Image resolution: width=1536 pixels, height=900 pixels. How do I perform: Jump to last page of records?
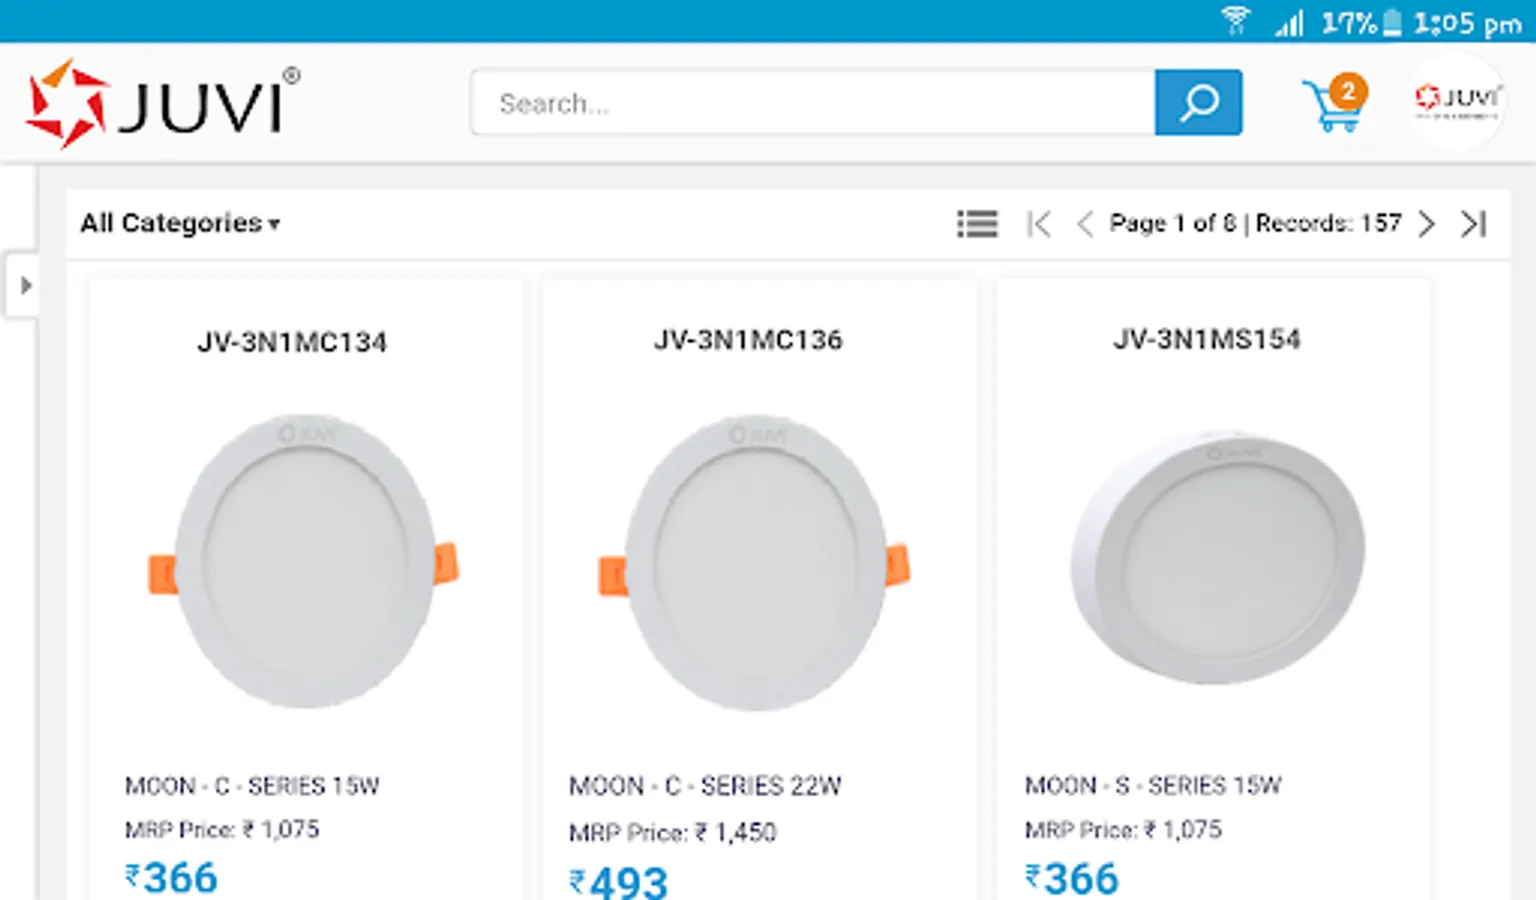(x=1473, y=223)
